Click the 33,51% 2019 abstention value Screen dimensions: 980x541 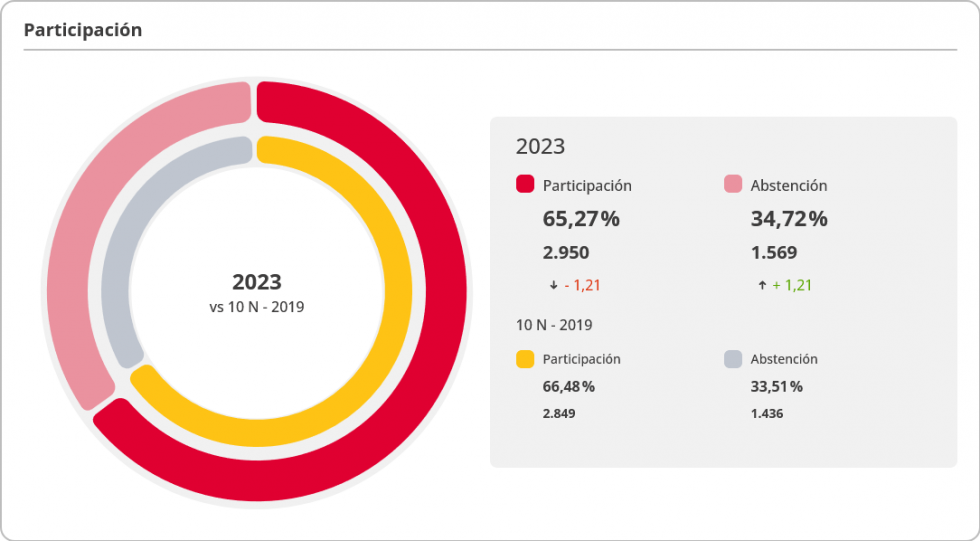(x=777, y=387)
